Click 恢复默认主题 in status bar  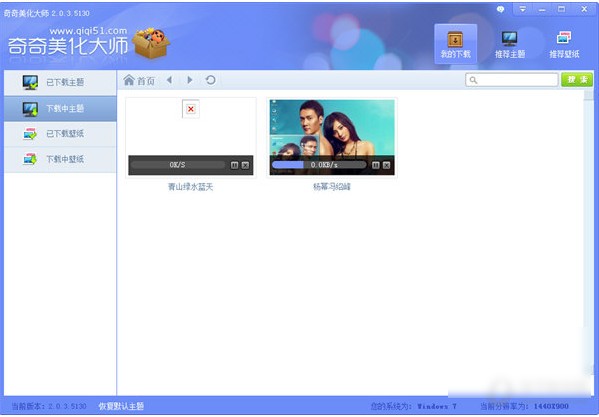tap(121, 406)
